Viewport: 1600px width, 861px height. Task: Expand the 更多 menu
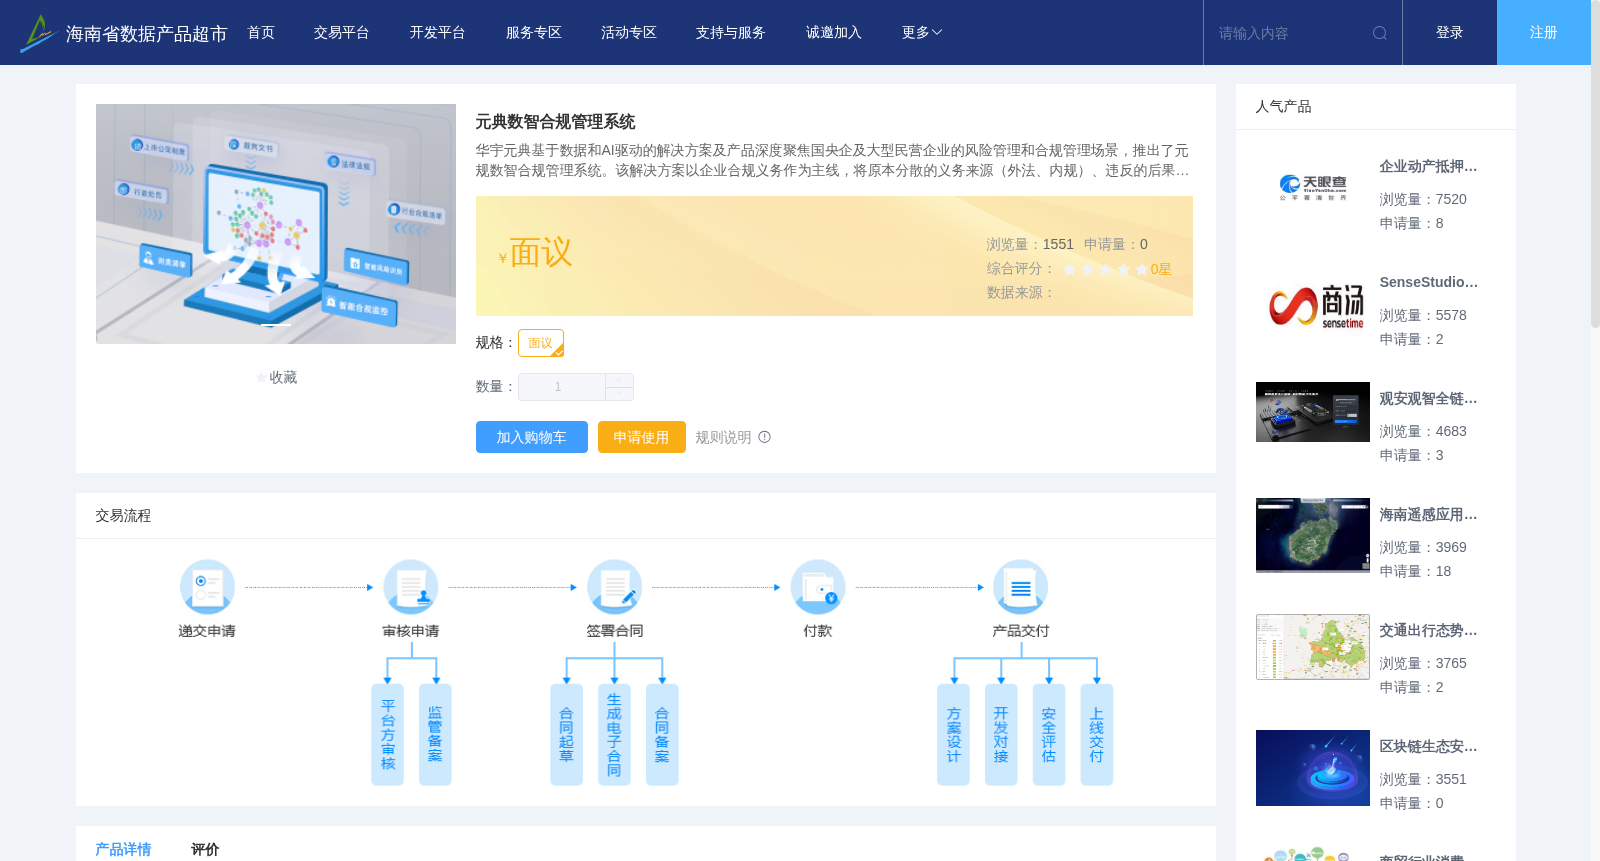pos(922,33)
